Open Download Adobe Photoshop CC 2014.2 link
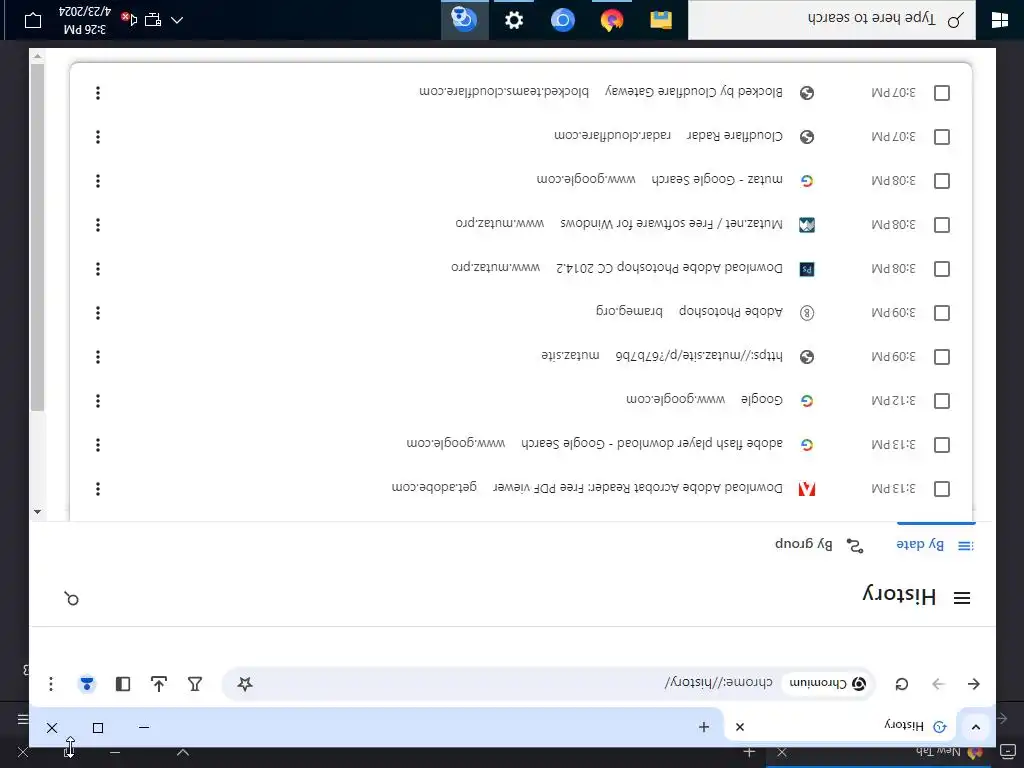Viewport: 1024px width, 768px height. pos(669,267)
